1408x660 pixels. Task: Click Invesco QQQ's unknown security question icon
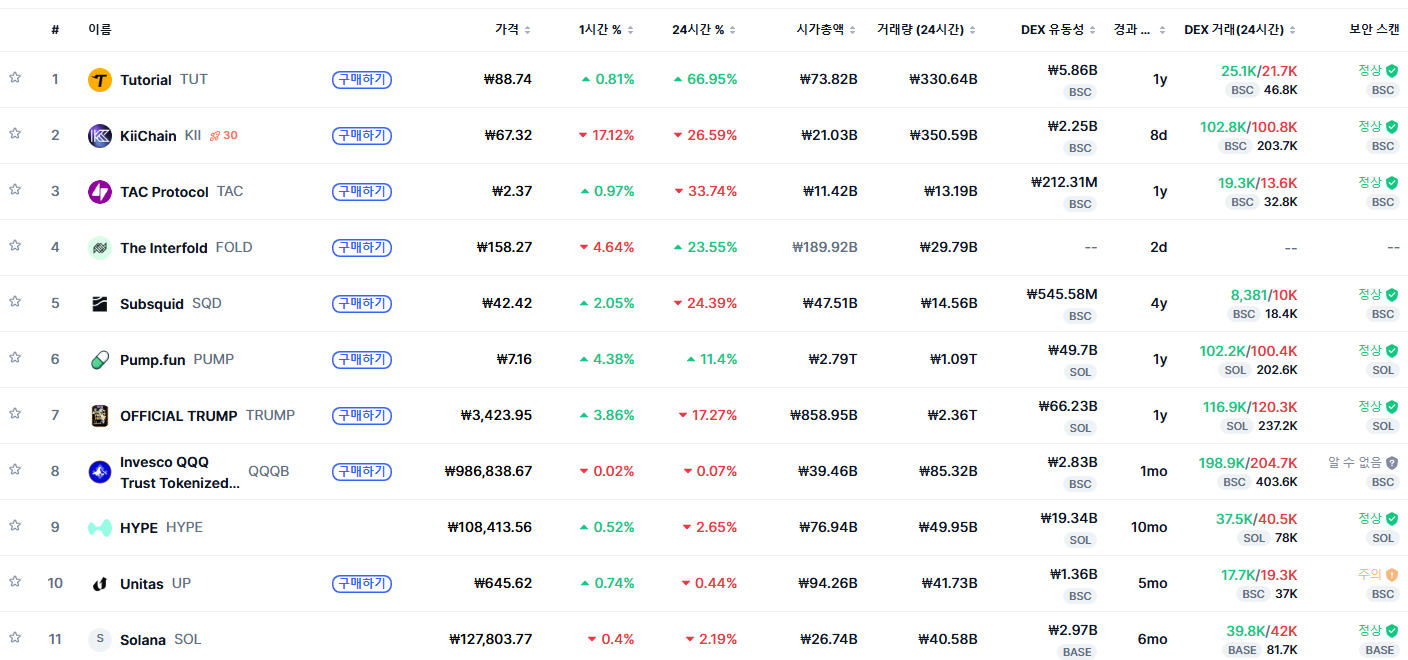(1391, 463)
